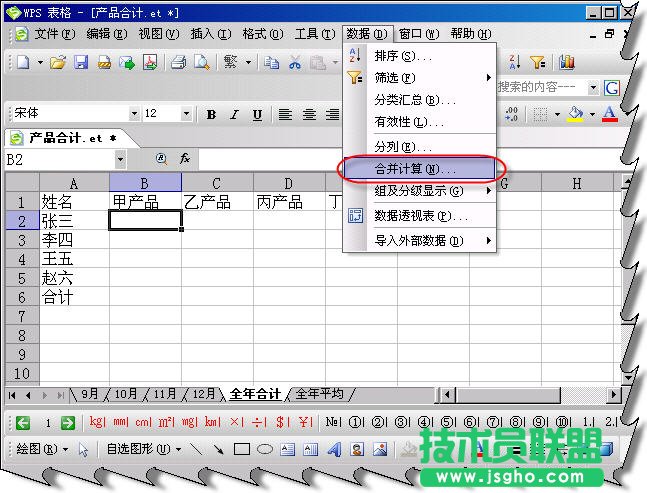Image resolution: width=647 pixels, height=493 pixels.
Task: Click the sort descending Z-A toolbar icon
Action: point(515,62)
